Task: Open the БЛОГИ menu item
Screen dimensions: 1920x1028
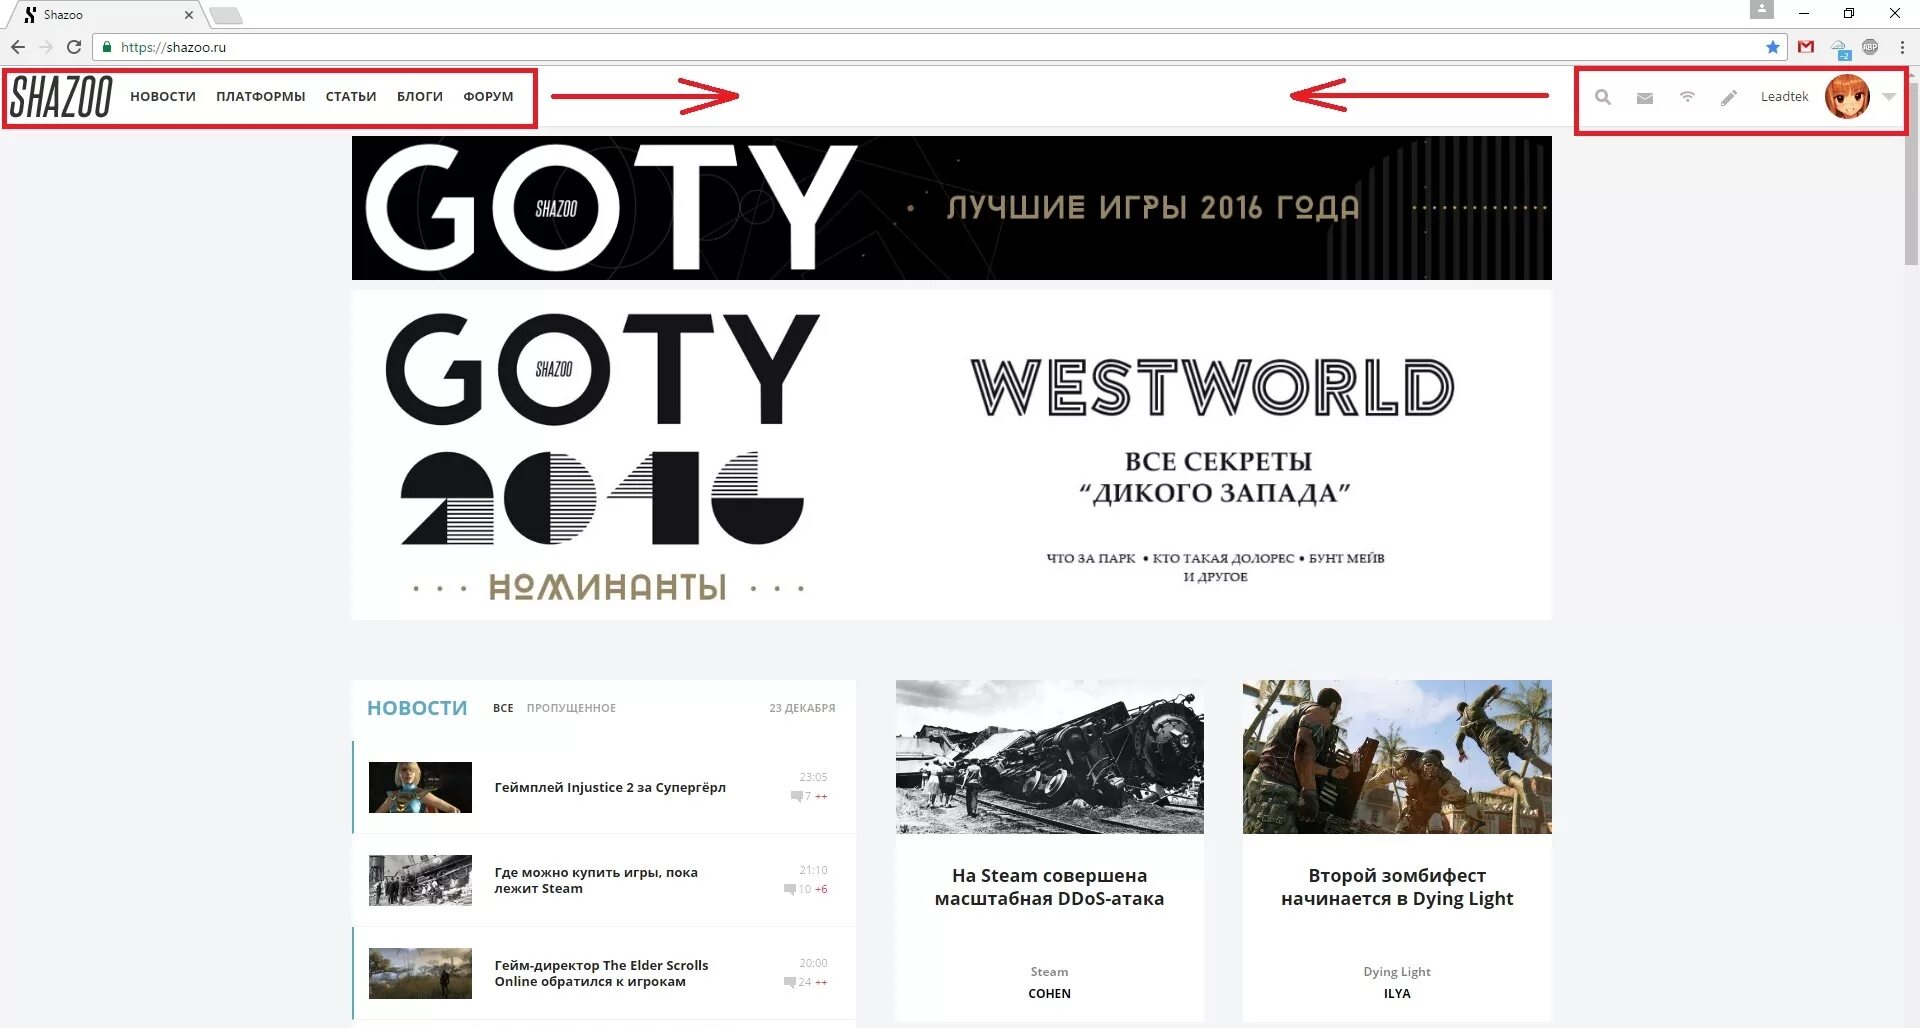Action: [420, 97]
